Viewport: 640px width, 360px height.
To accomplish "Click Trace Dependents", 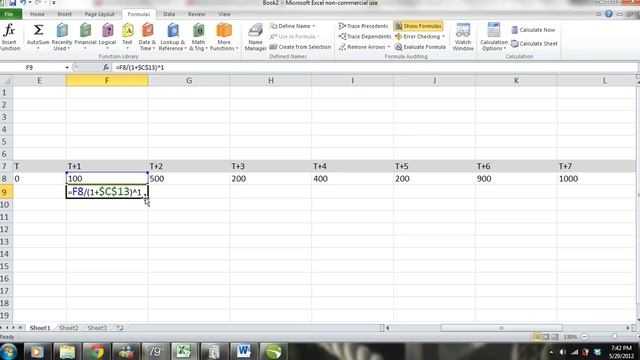I will (x=364, y=37).
